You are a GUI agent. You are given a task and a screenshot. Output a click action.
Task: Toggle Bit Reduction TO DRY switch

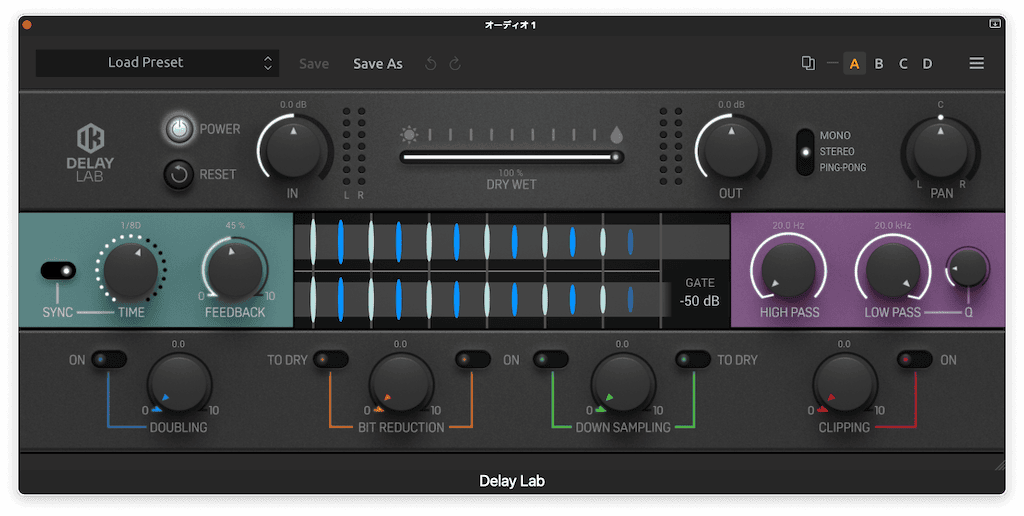pos(330,359)
